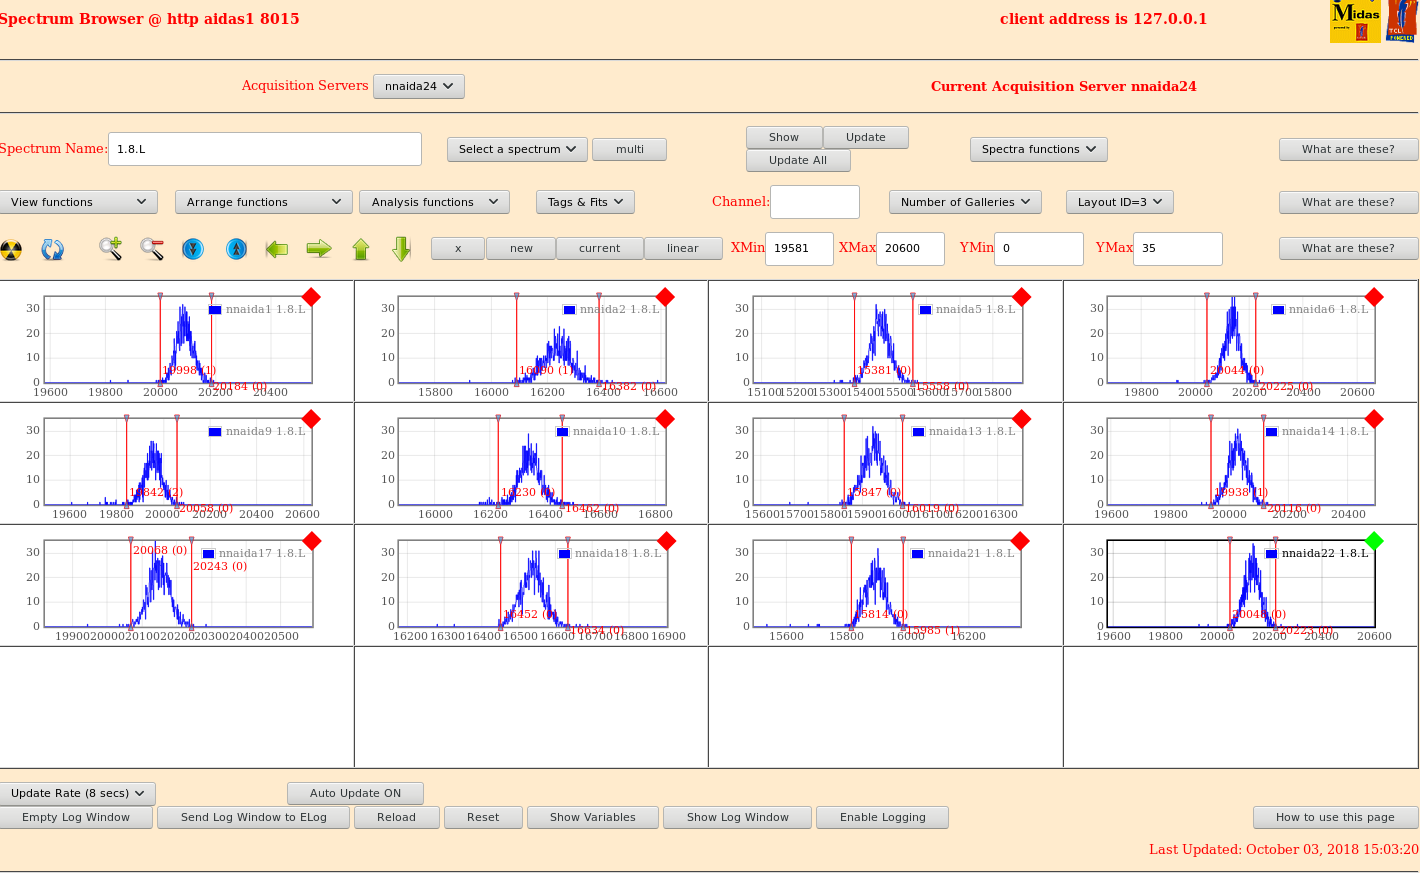Viewport: 1420px width, 873px height.
Task: Click the green right arrow icon
Action: point(319,249)
